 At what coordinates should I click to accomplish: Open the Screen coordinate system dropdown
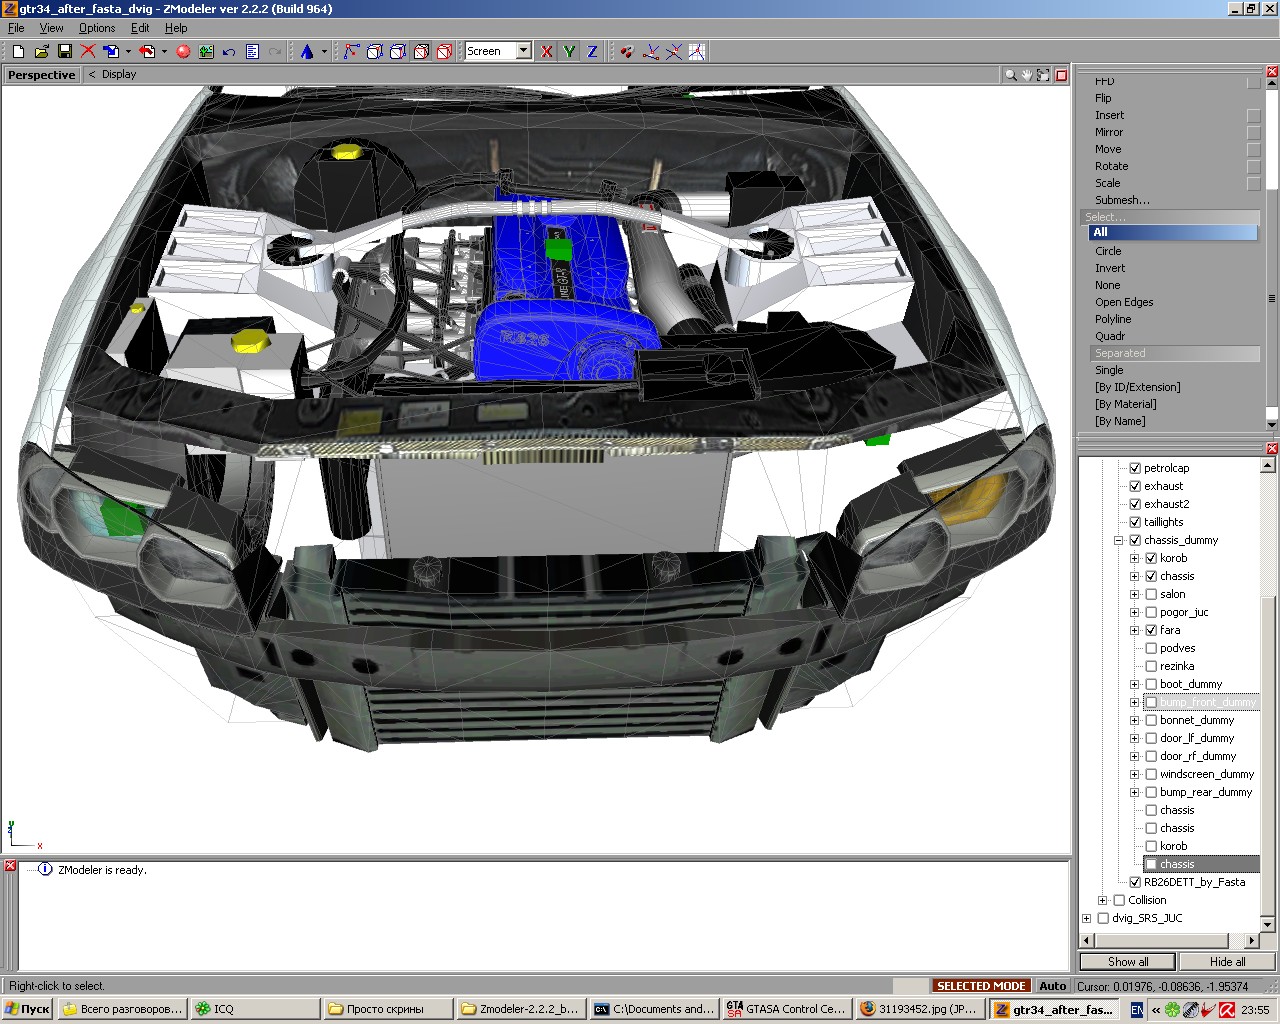point(523,51)
